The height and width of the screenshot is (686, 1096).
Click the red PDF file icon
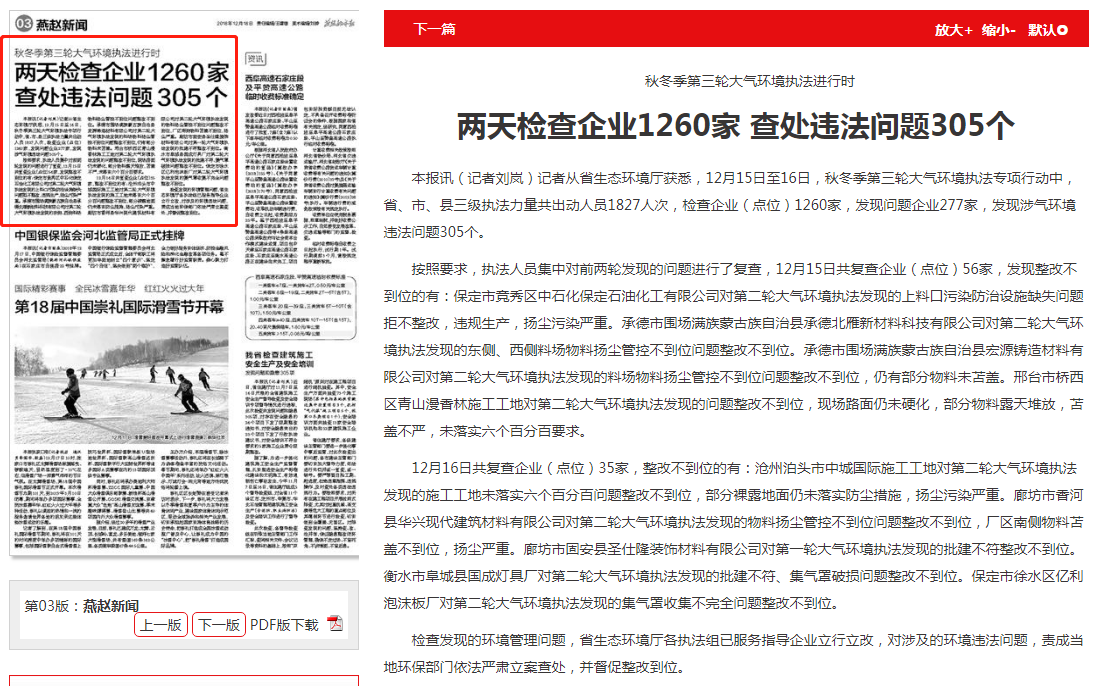click(336, 623)
